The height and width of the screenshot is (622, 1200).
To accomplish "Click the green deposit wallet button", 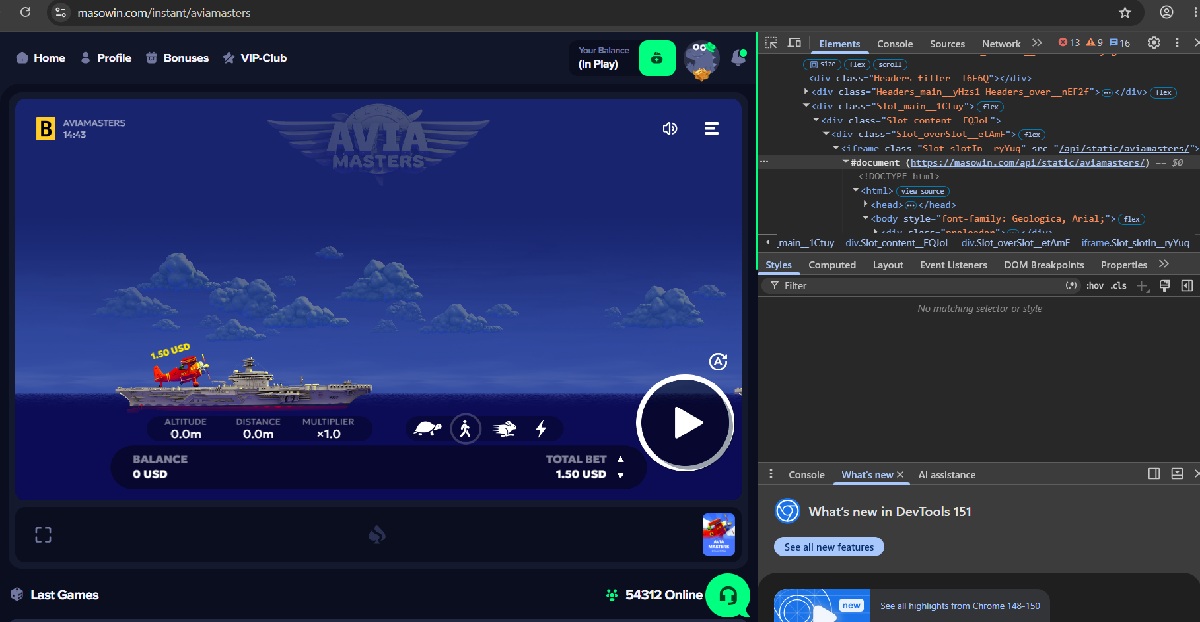I will pos(657,58).
